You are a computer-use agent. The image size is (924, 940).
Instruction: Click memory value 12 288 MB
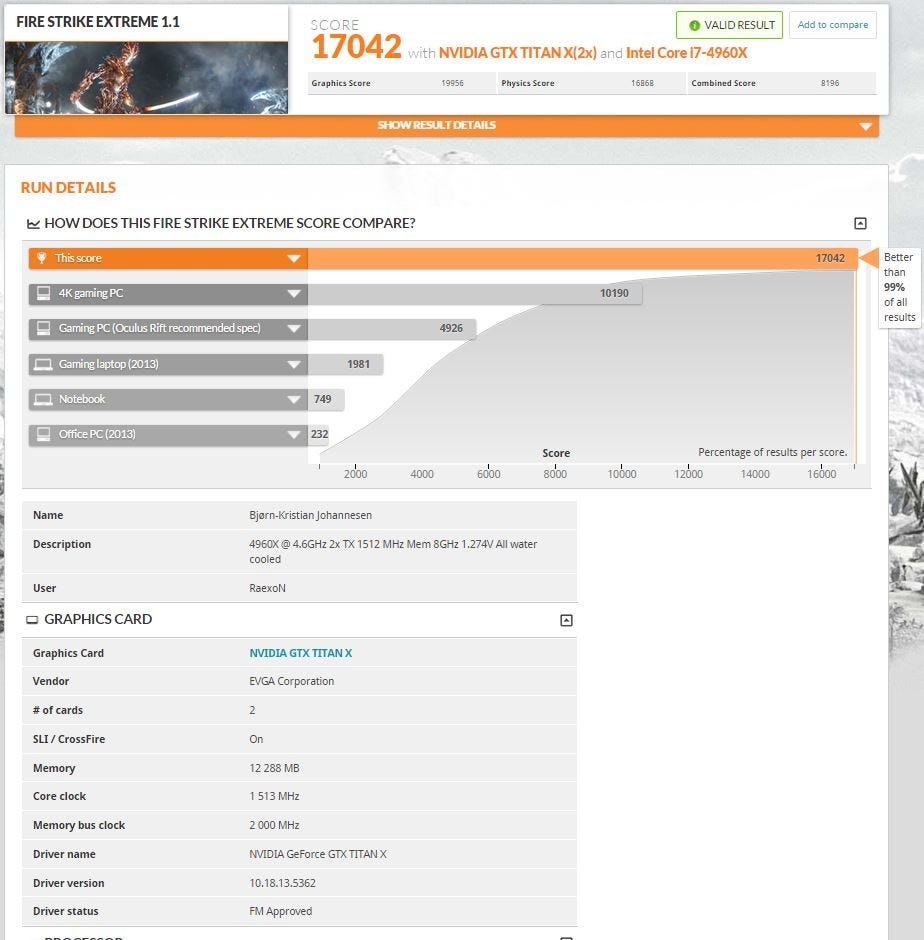click(x=274, y=768)
